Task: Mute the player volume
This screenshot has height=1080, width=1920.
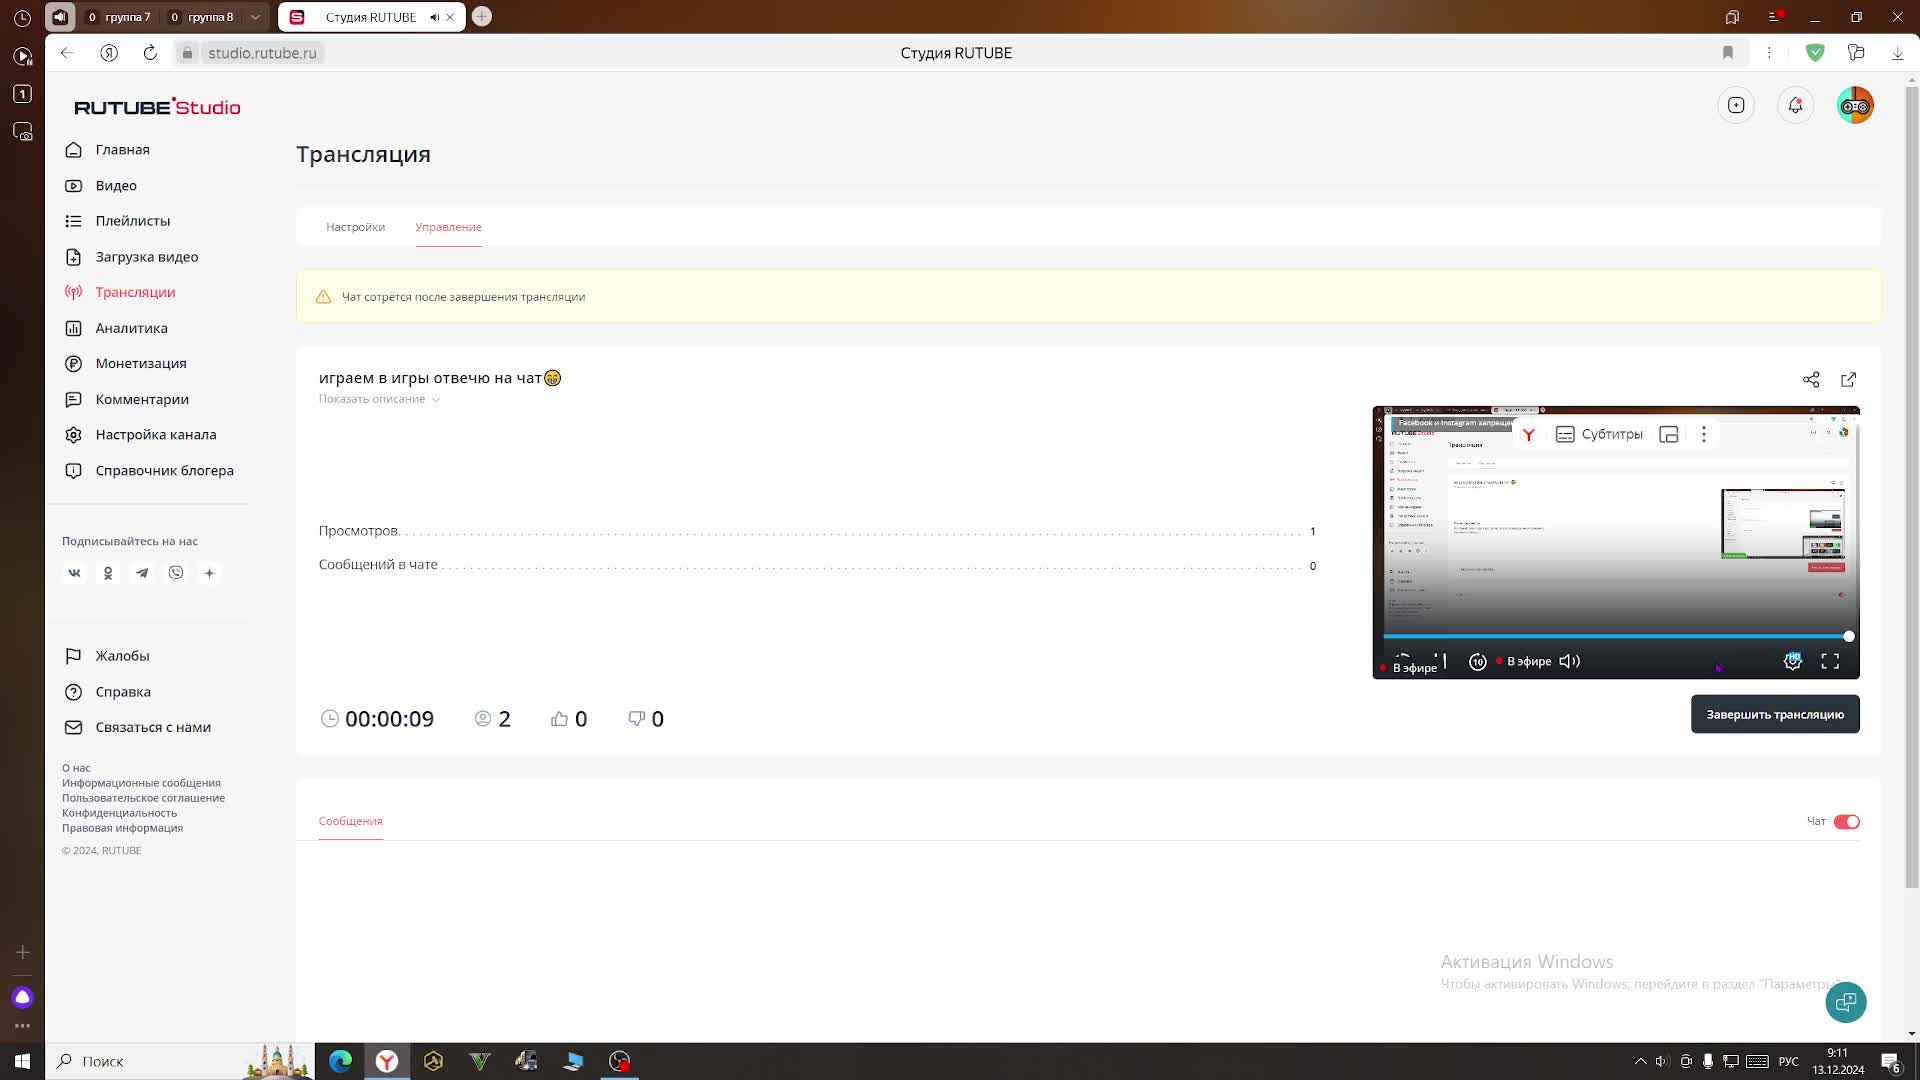Action: 1570,661
